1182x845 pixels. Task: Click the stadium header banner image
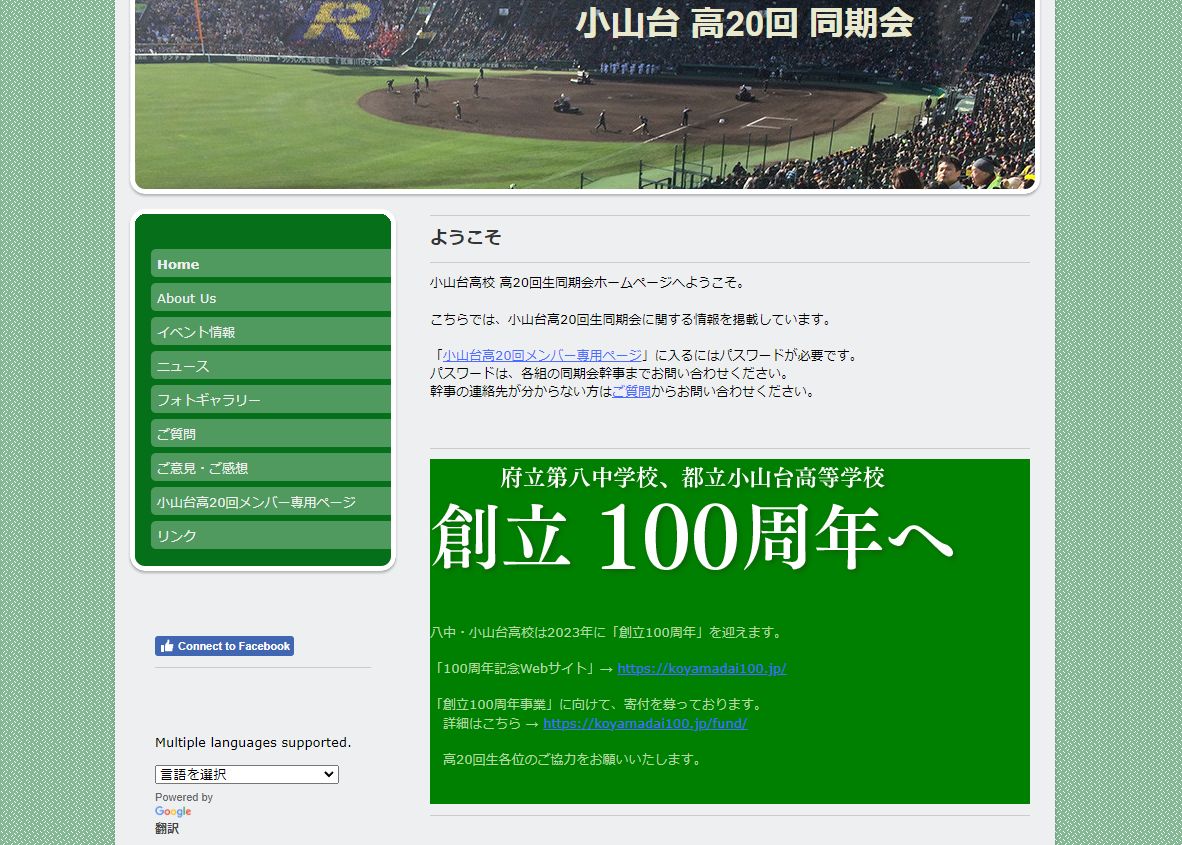[x=585, y=95]
